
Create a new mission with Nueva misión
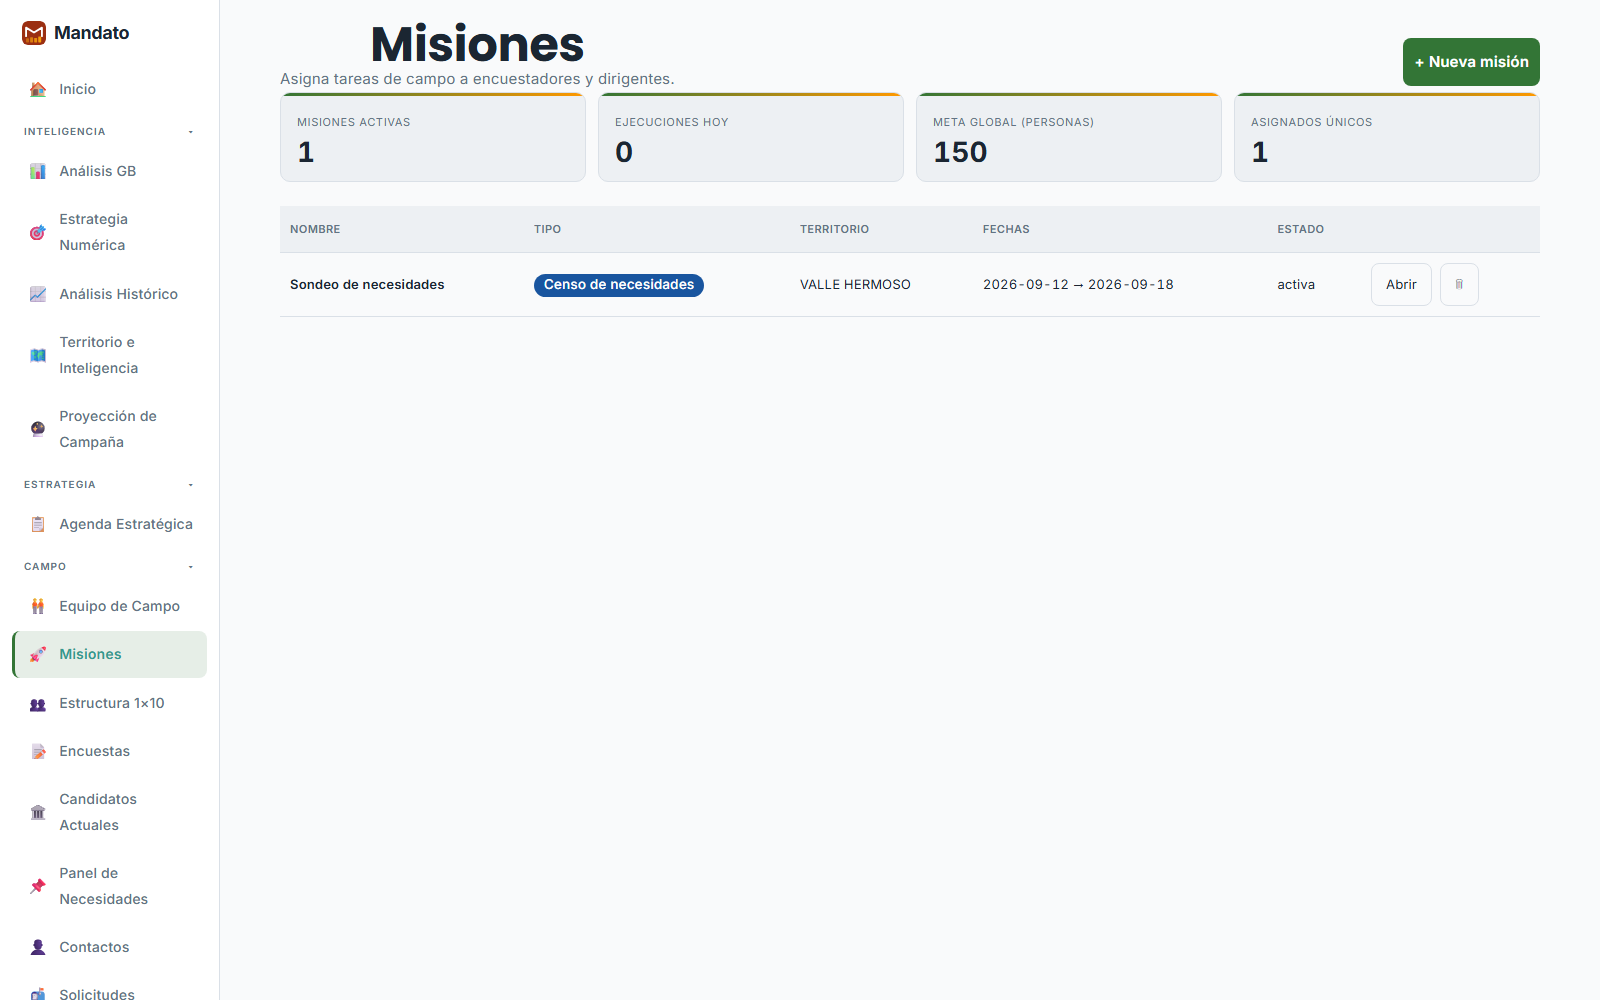(x=1471, y=62)
